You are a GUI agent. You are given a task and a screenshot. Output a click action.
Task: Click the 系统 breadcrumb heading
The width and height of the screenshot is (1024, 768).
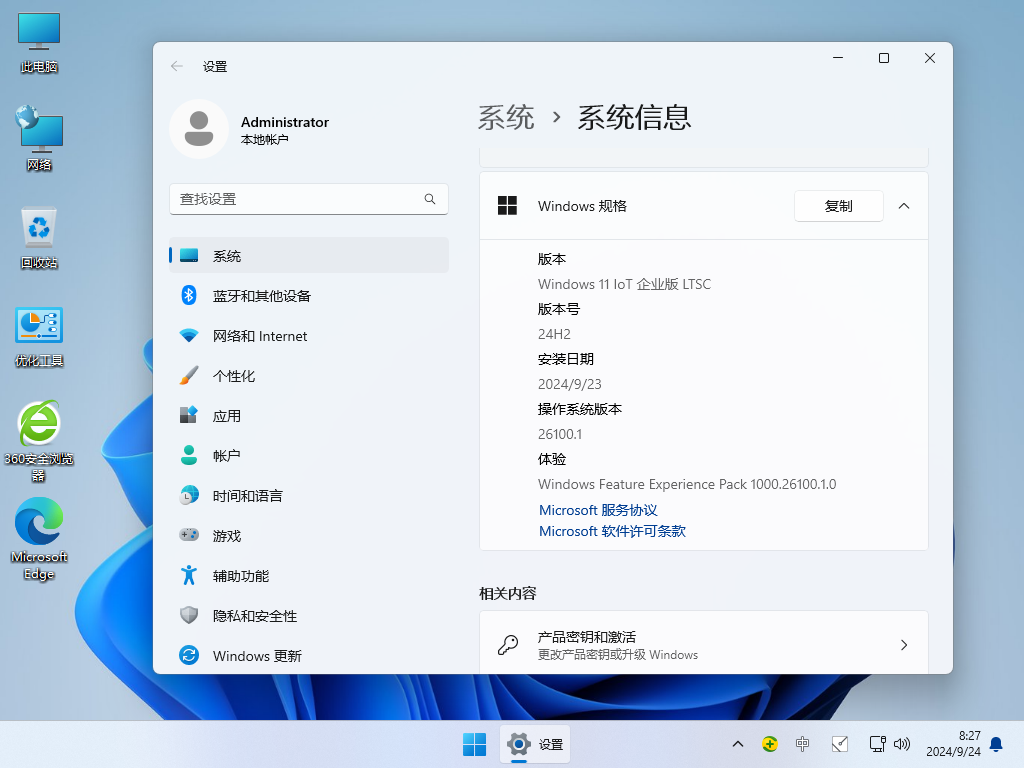point(506,118)
